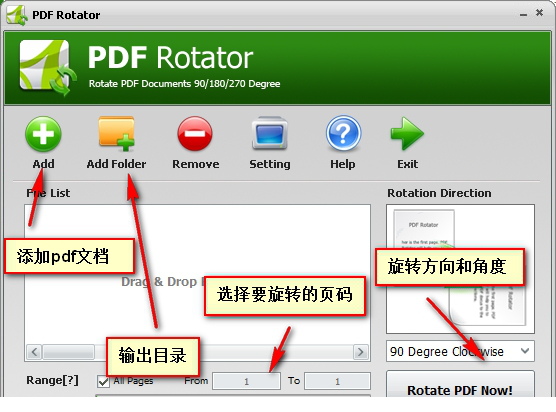Click the Range[?] help label
The width and height of the screenshot is (556, 412).
click(x=52, y=380)
